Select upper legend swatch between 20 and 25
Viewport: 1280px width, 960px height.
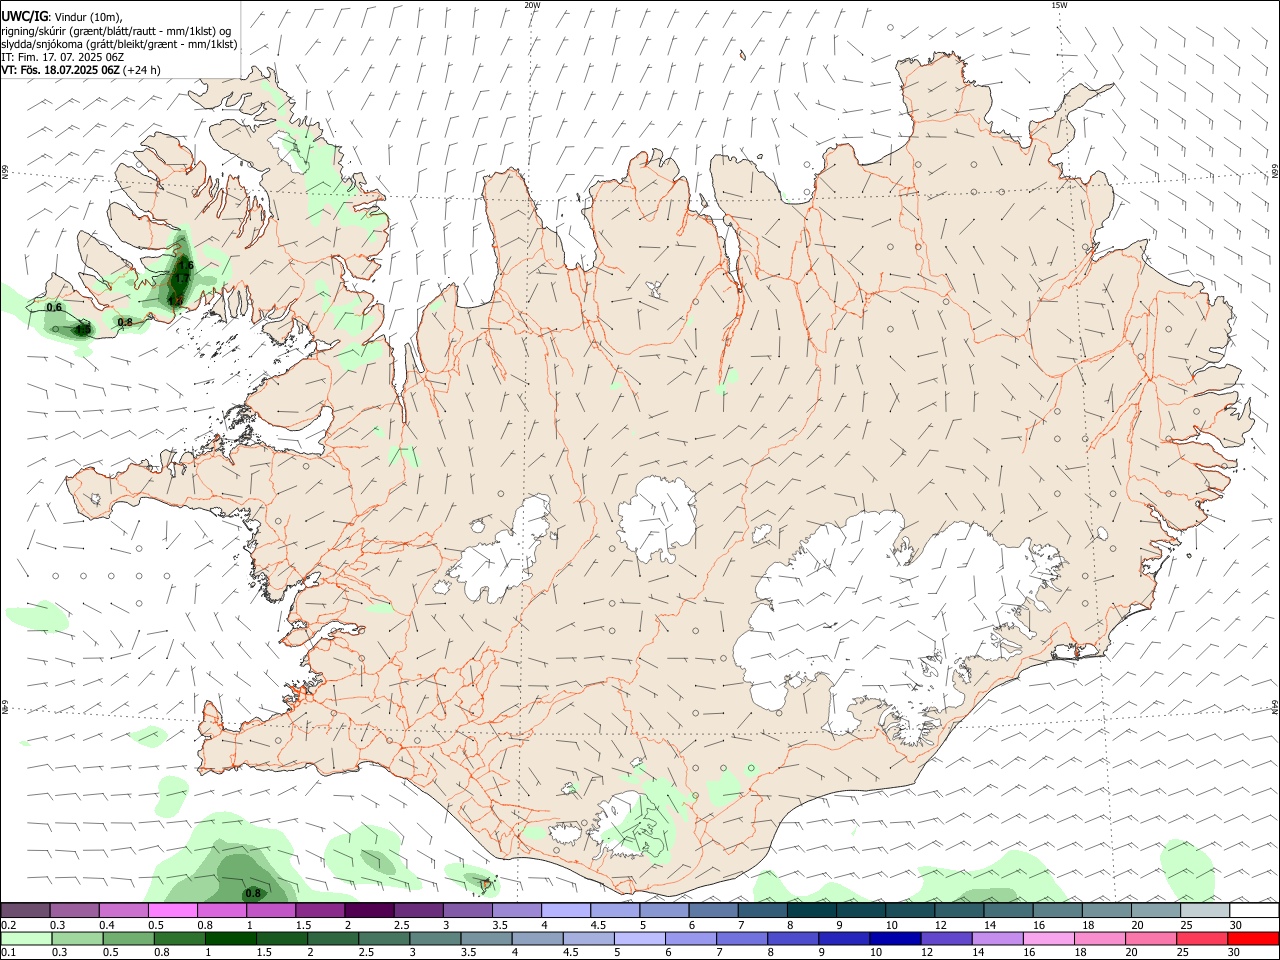tap(1155, 910)
